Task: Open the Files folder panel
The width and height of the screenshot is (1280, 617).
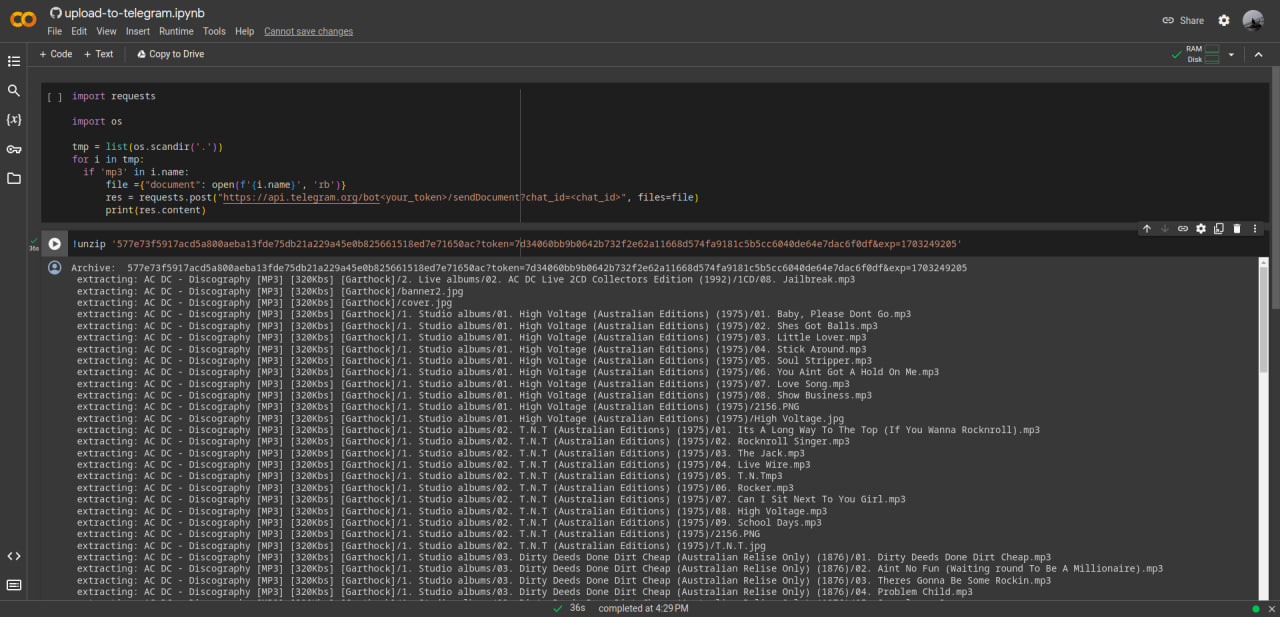Action: (14, 178)
